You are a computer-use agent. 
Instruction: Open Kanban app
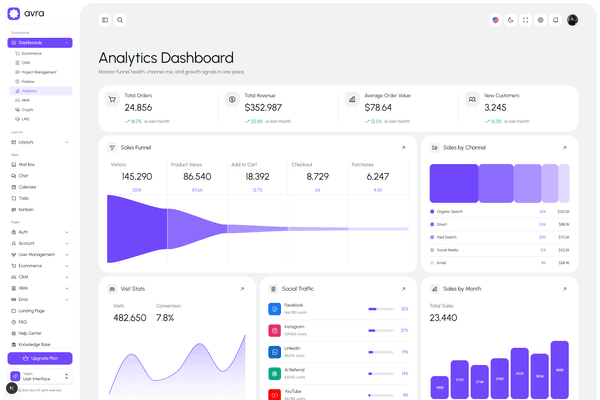[x=40, y=210]
